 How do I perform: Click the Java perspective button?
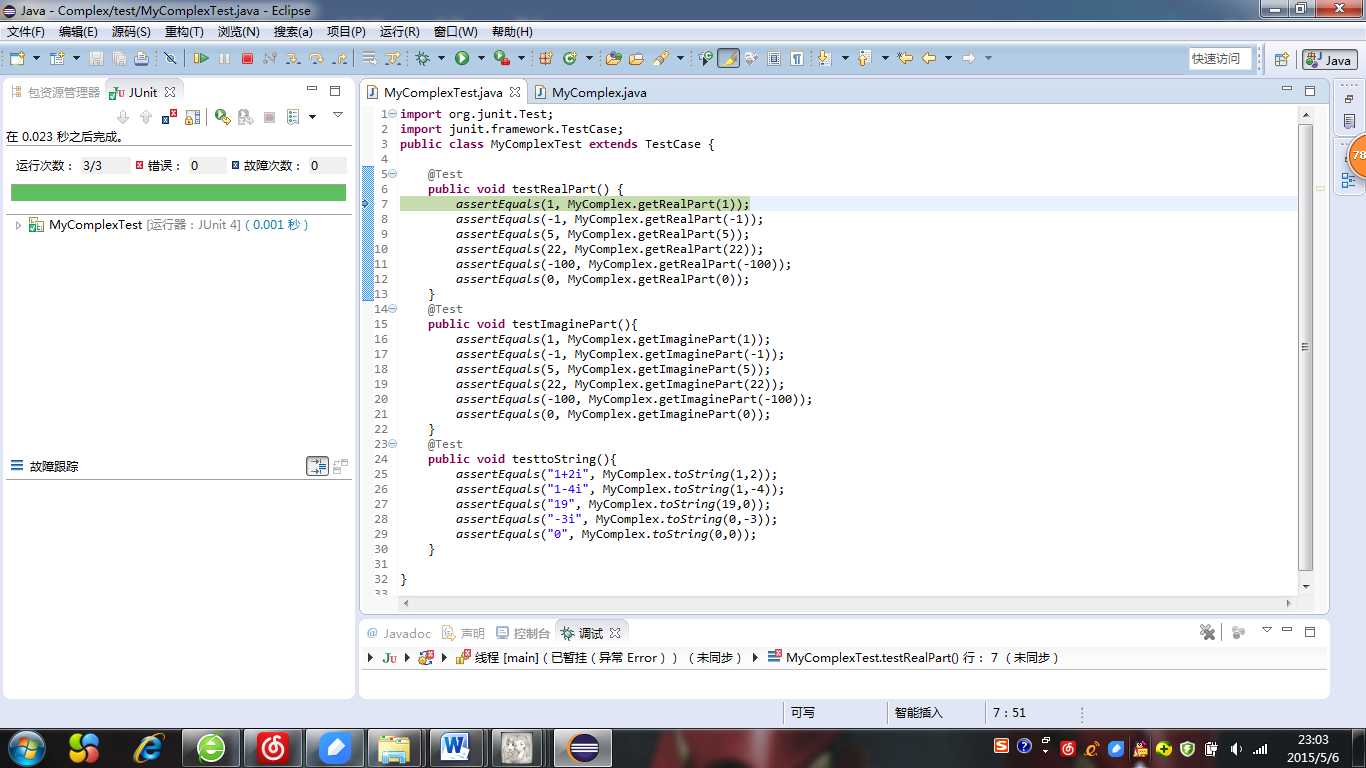coord(1329,60)
